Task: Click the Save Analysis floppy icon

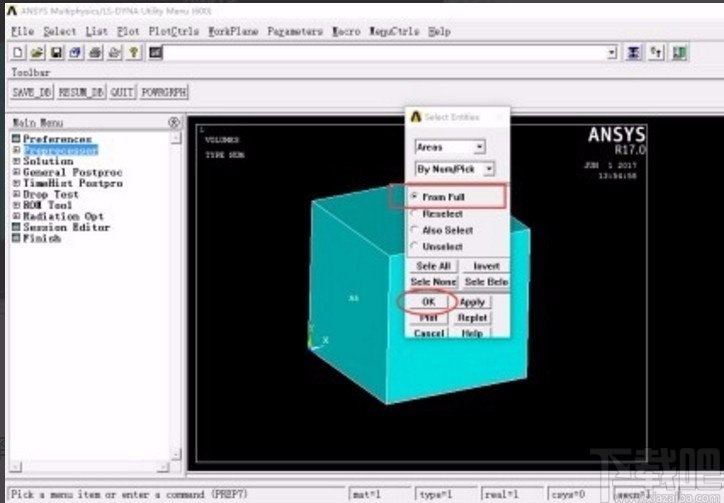Action: click(x=56, y=53)
